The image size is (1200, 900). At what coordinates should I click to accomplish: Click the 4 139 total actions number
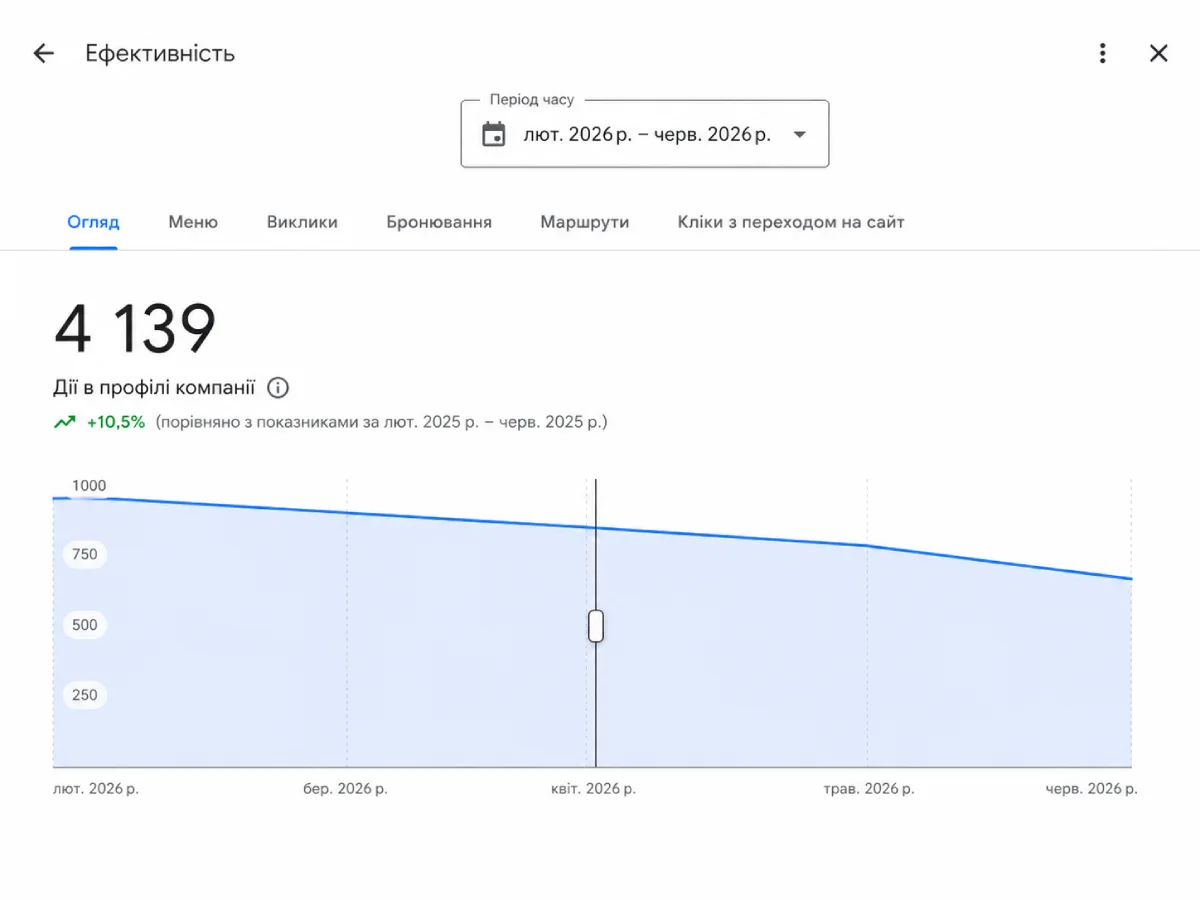coord(135,329)
